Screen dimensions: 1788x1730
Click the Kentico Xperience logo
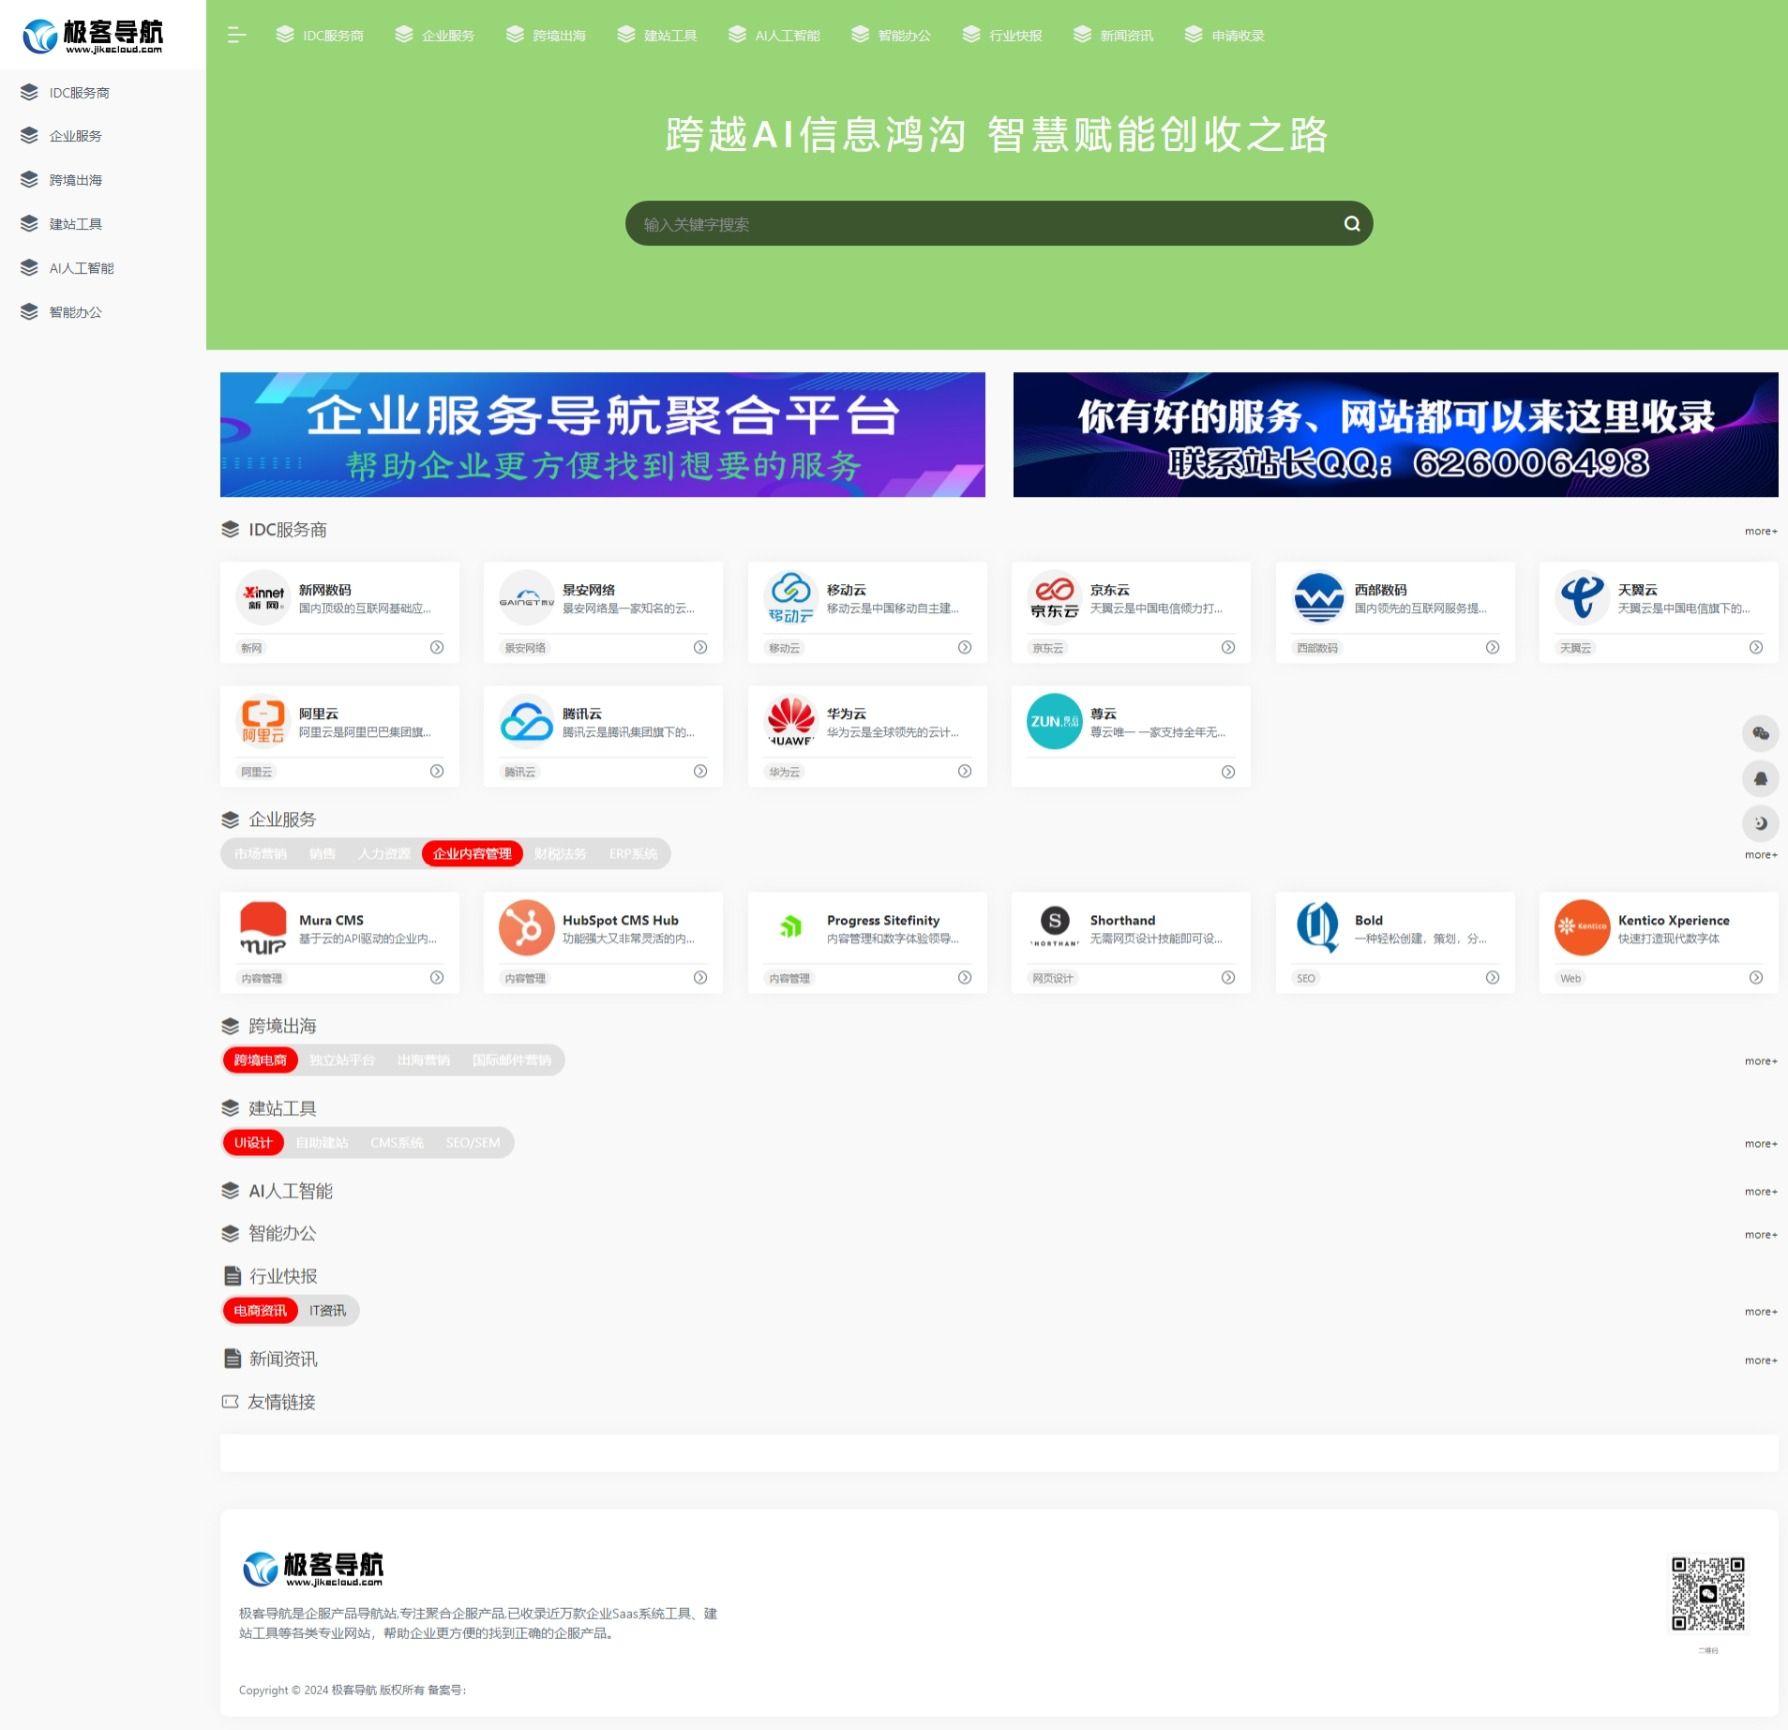pos(1583,927)
